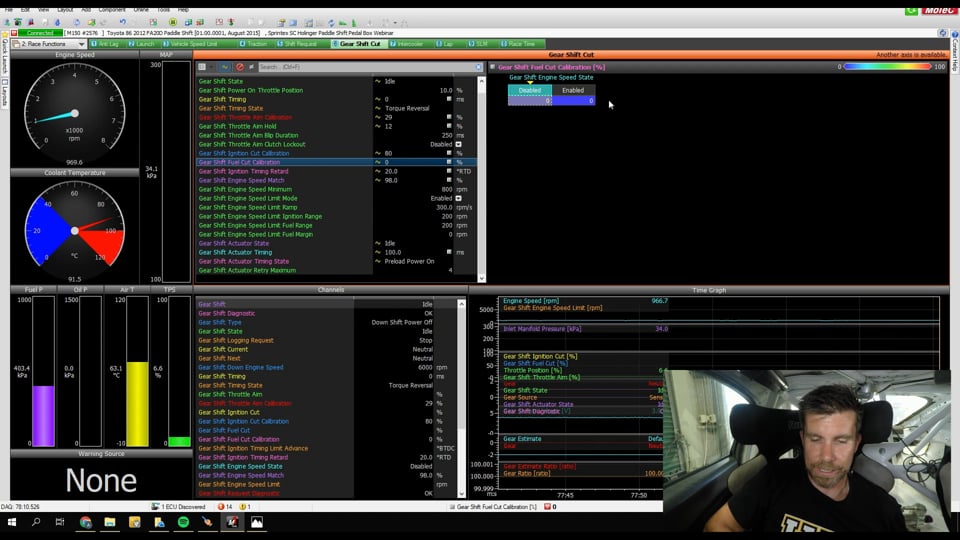Click the help icon at the right of the connection bar

click(x=942, y=33)
